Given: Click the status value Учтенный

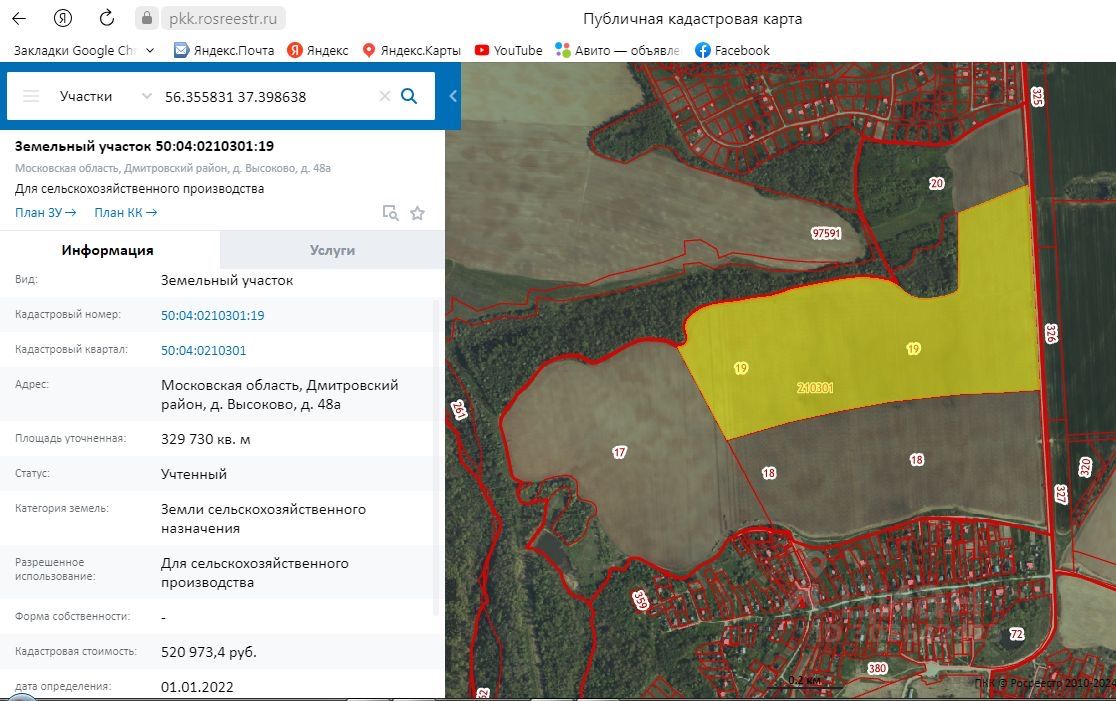Looking at the screenshot, I should [x=194, y=474].
